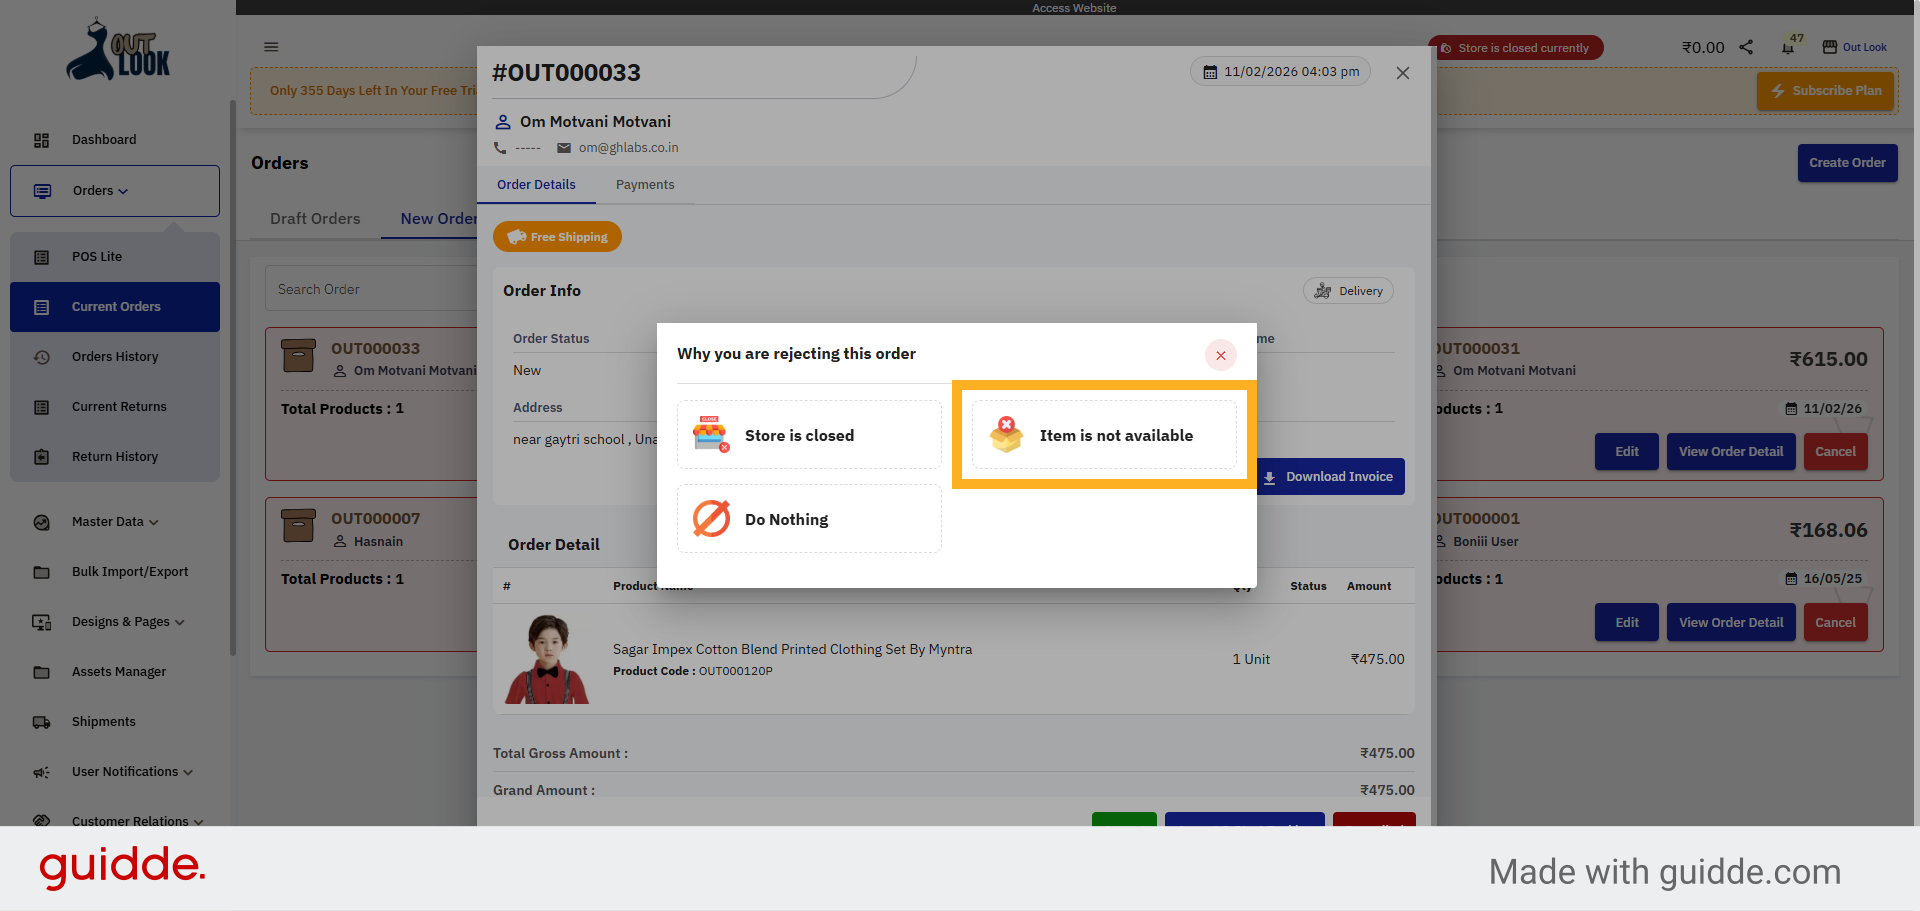The height and width of the screenshot is (911, 1920).
Task: Cancel order OUT000031
Action: tap(1836, 452)
